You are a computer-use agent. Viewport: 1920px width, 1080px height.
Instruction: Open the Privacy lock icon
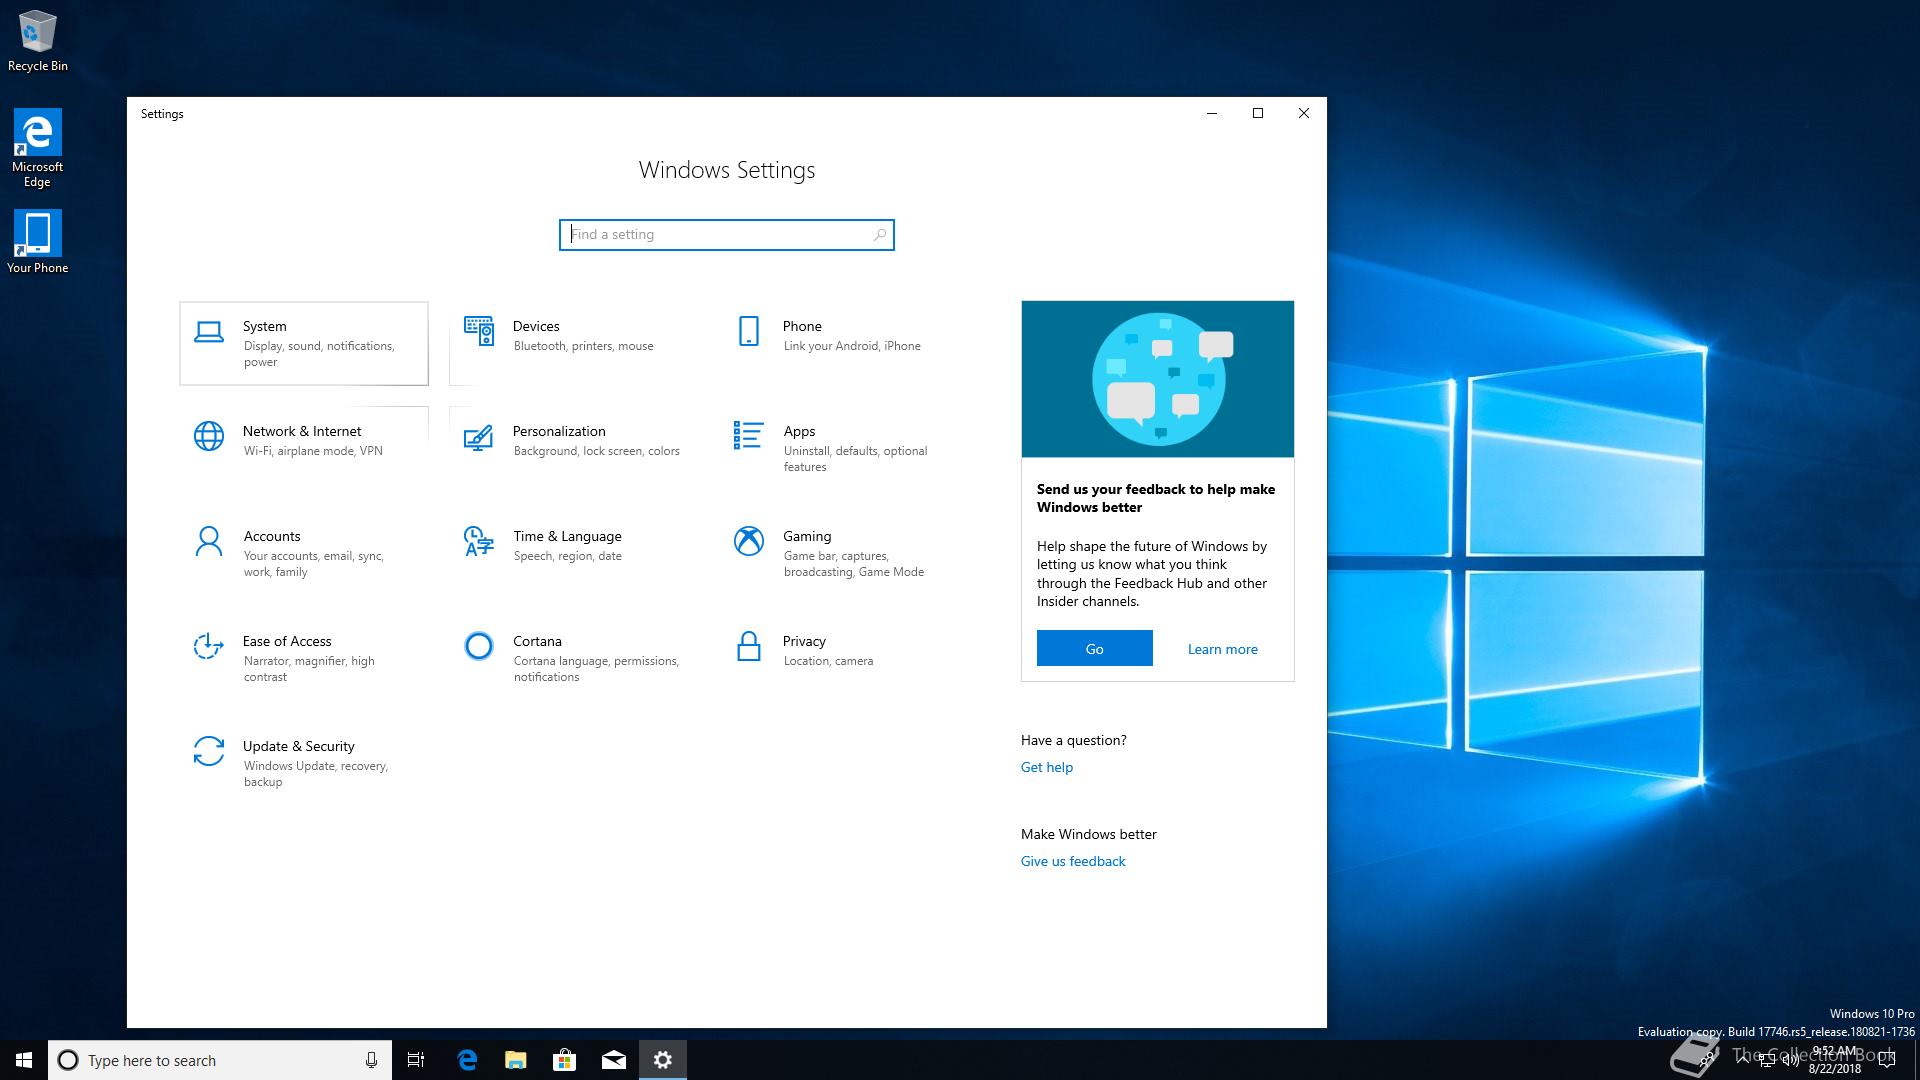click(x=748, y=646)
